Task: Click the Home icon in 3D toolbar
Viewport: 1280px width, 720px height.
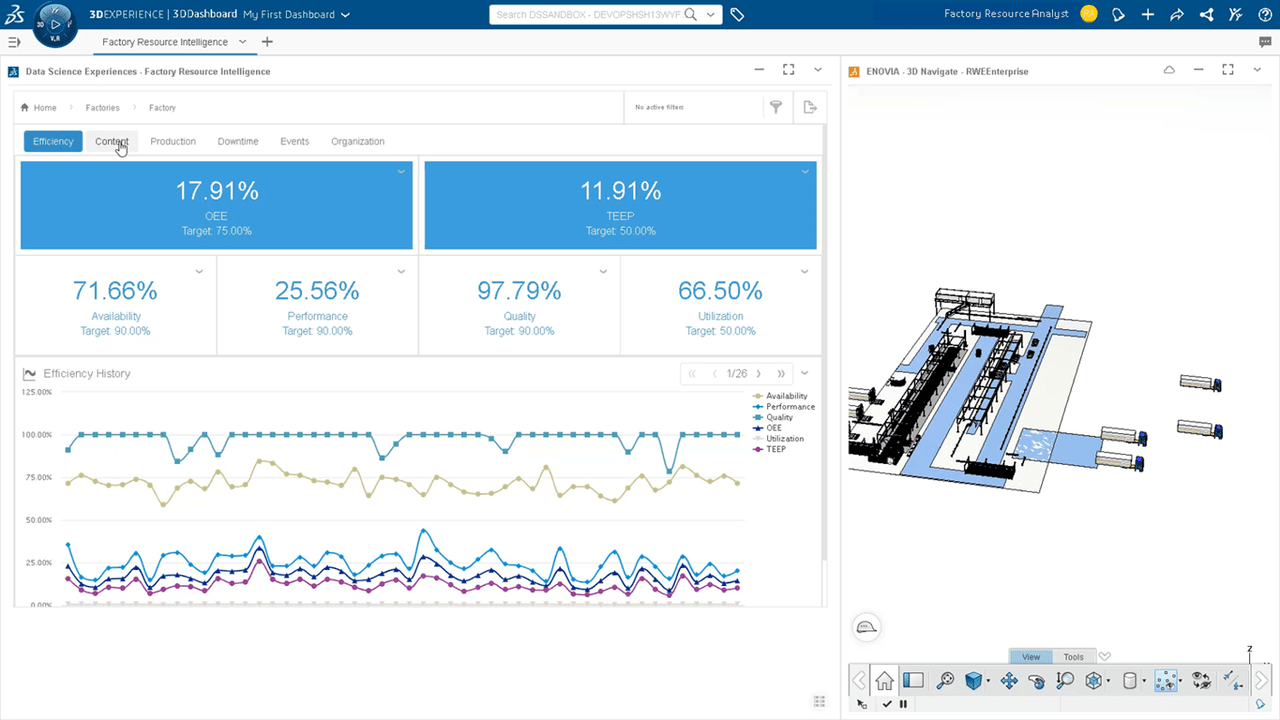Action: click(x=884, y=681)
